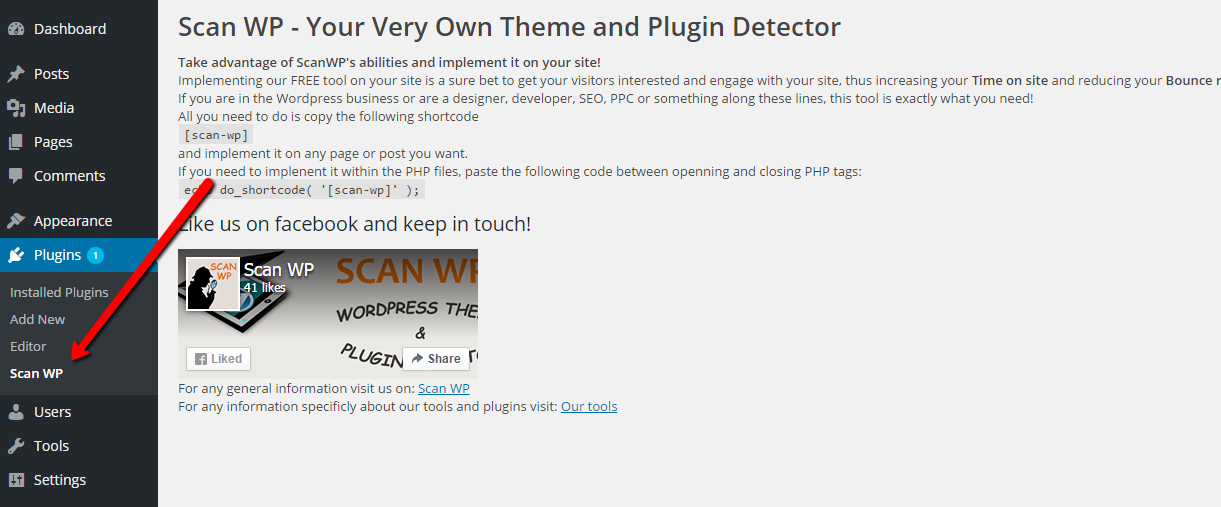
Task: Click the Plugins plug icon
Action: tap(16, 255)
